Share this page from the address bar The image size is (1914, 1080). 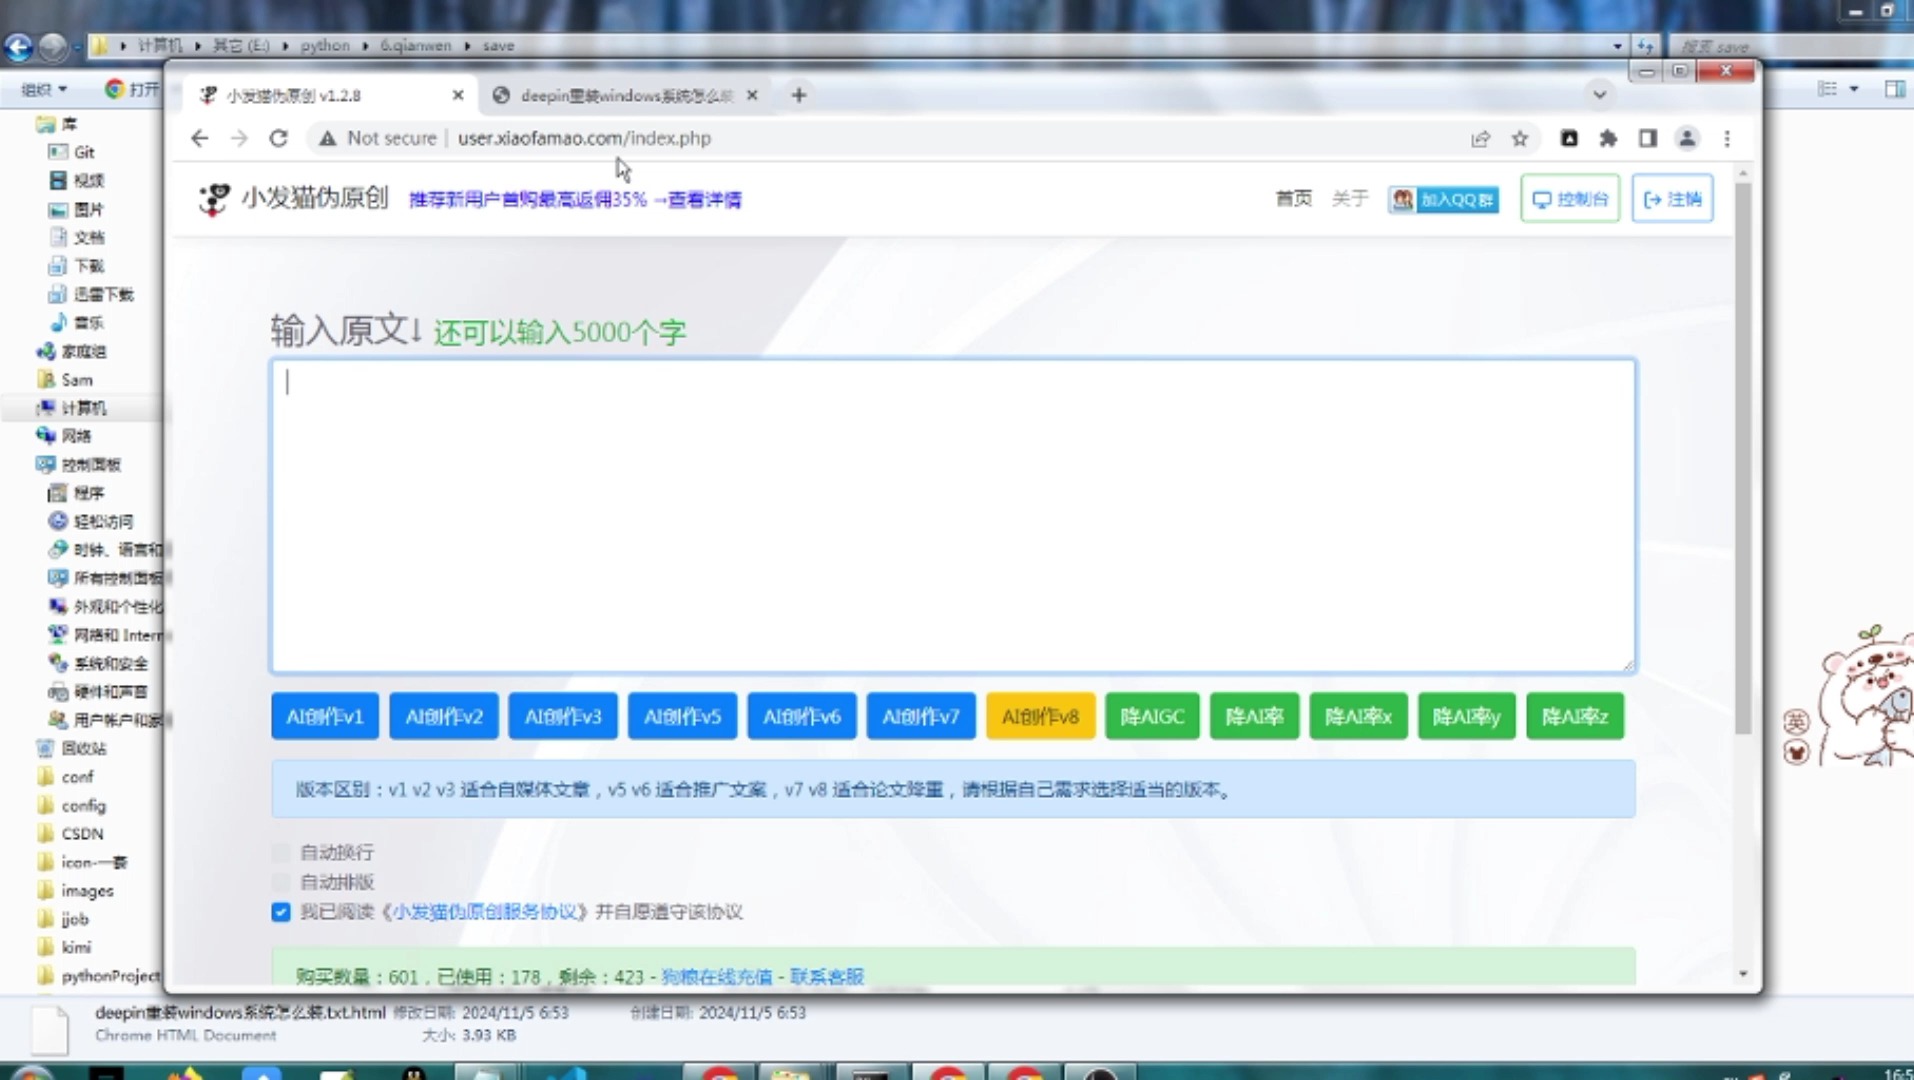point(1480,139)
